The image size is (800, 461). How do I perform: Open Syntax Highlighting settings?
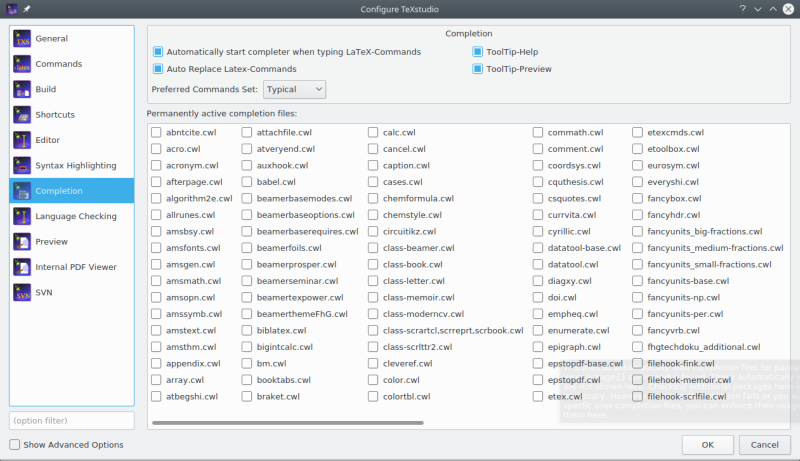[71, 165]
